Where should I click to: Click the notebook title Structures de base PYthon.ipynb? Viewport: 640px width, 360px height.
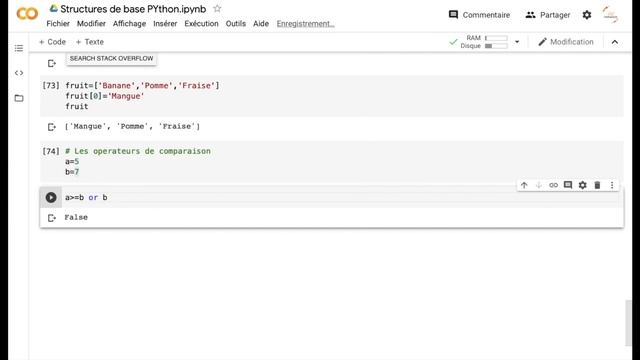[x=133, y=9]
